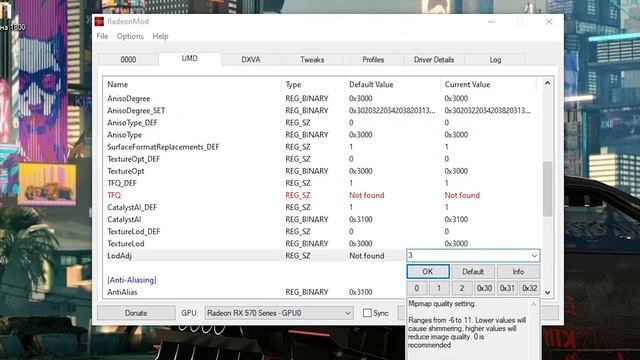Click the info tooltip scroll up arrow
Screen dimensions: 640x360
point(533,304)
